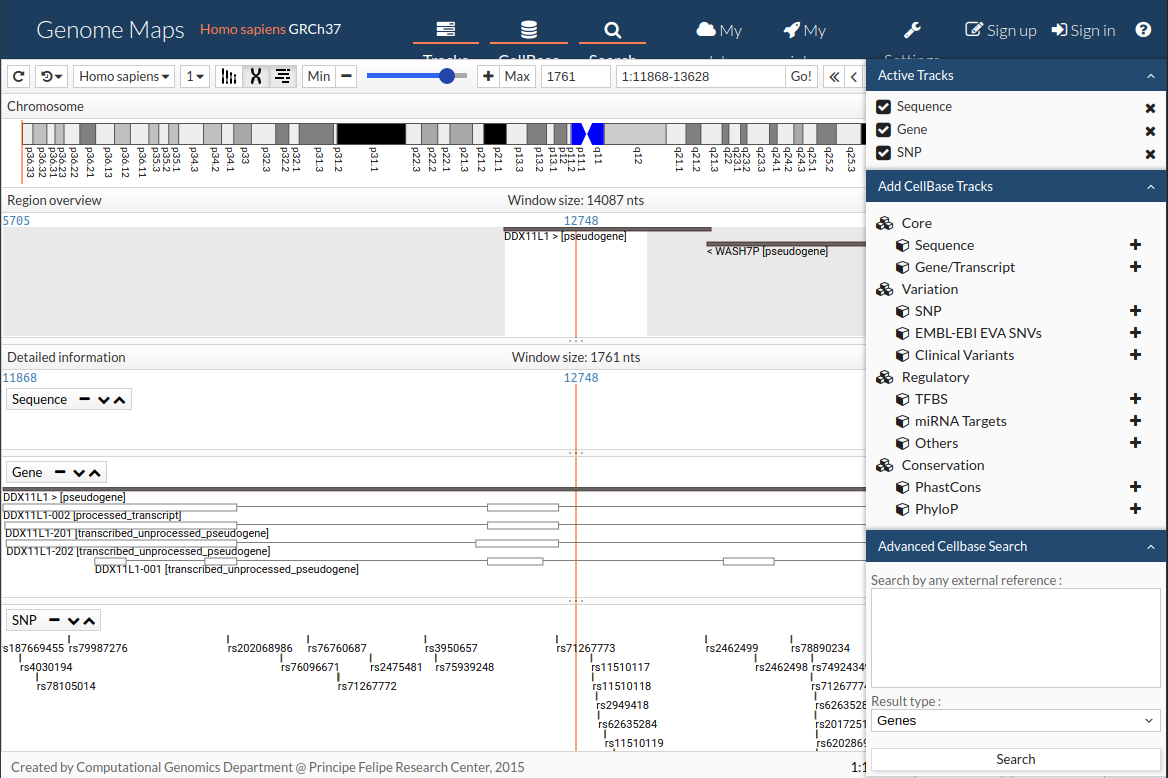The width and height of the screenshot is (1168, 778).
Task: Collapse the Add CellBase Tracks panel
Action: 1151,186
